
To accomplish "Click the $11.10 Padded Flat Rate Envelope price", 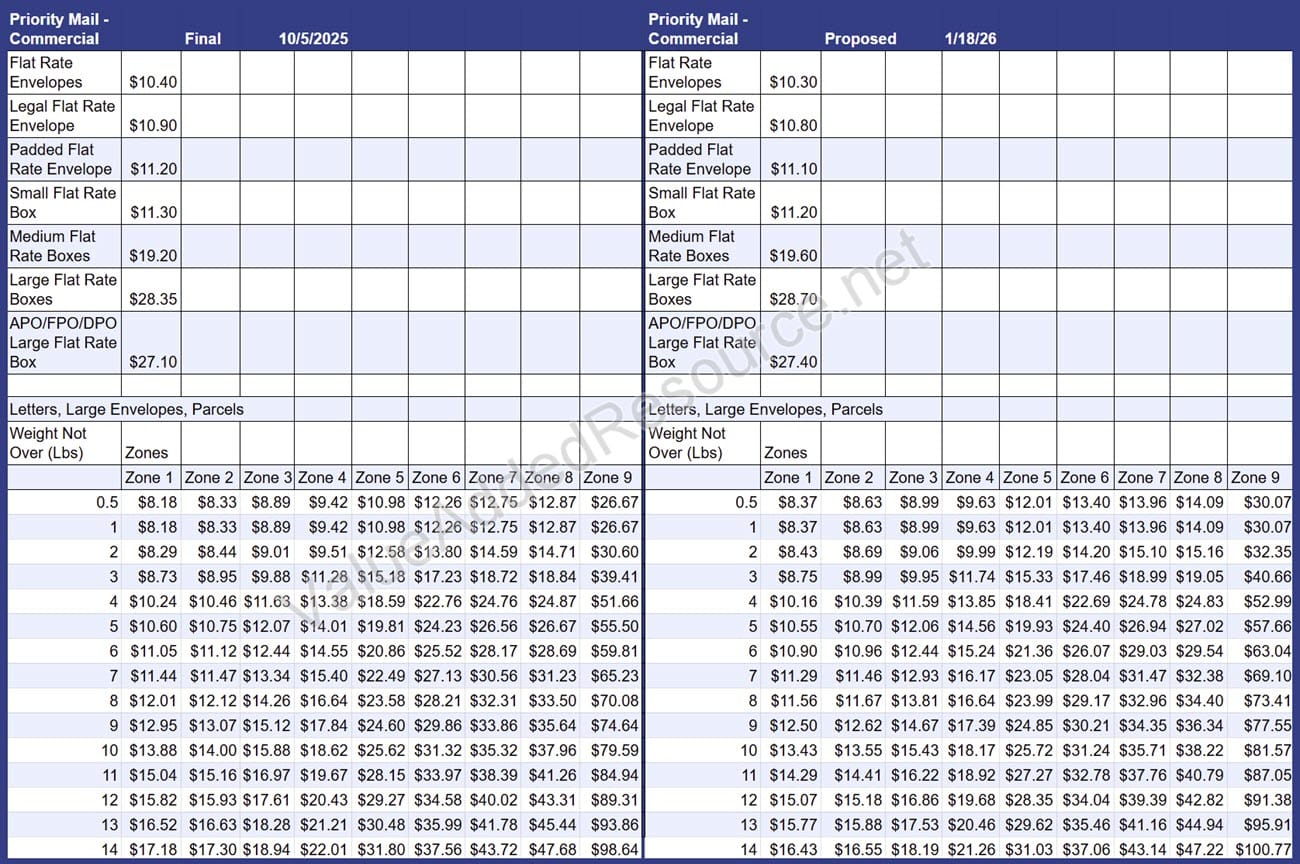I will [x=793, y=169].
